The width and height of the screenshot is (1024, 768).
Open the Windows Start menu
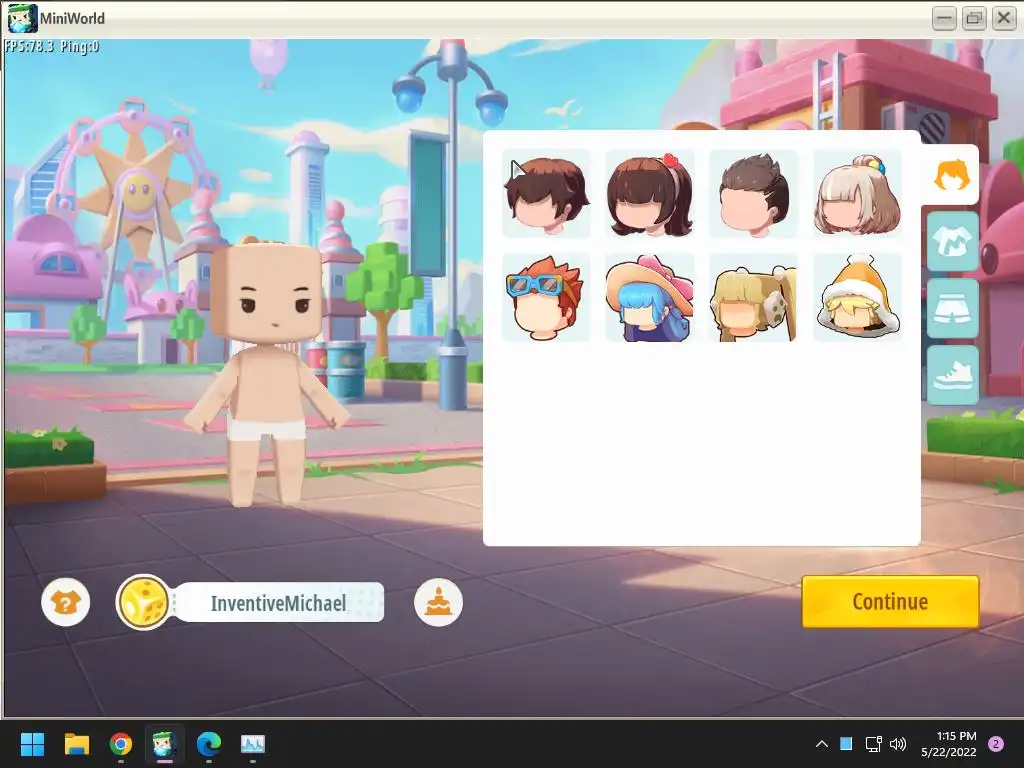click(32, 744)
